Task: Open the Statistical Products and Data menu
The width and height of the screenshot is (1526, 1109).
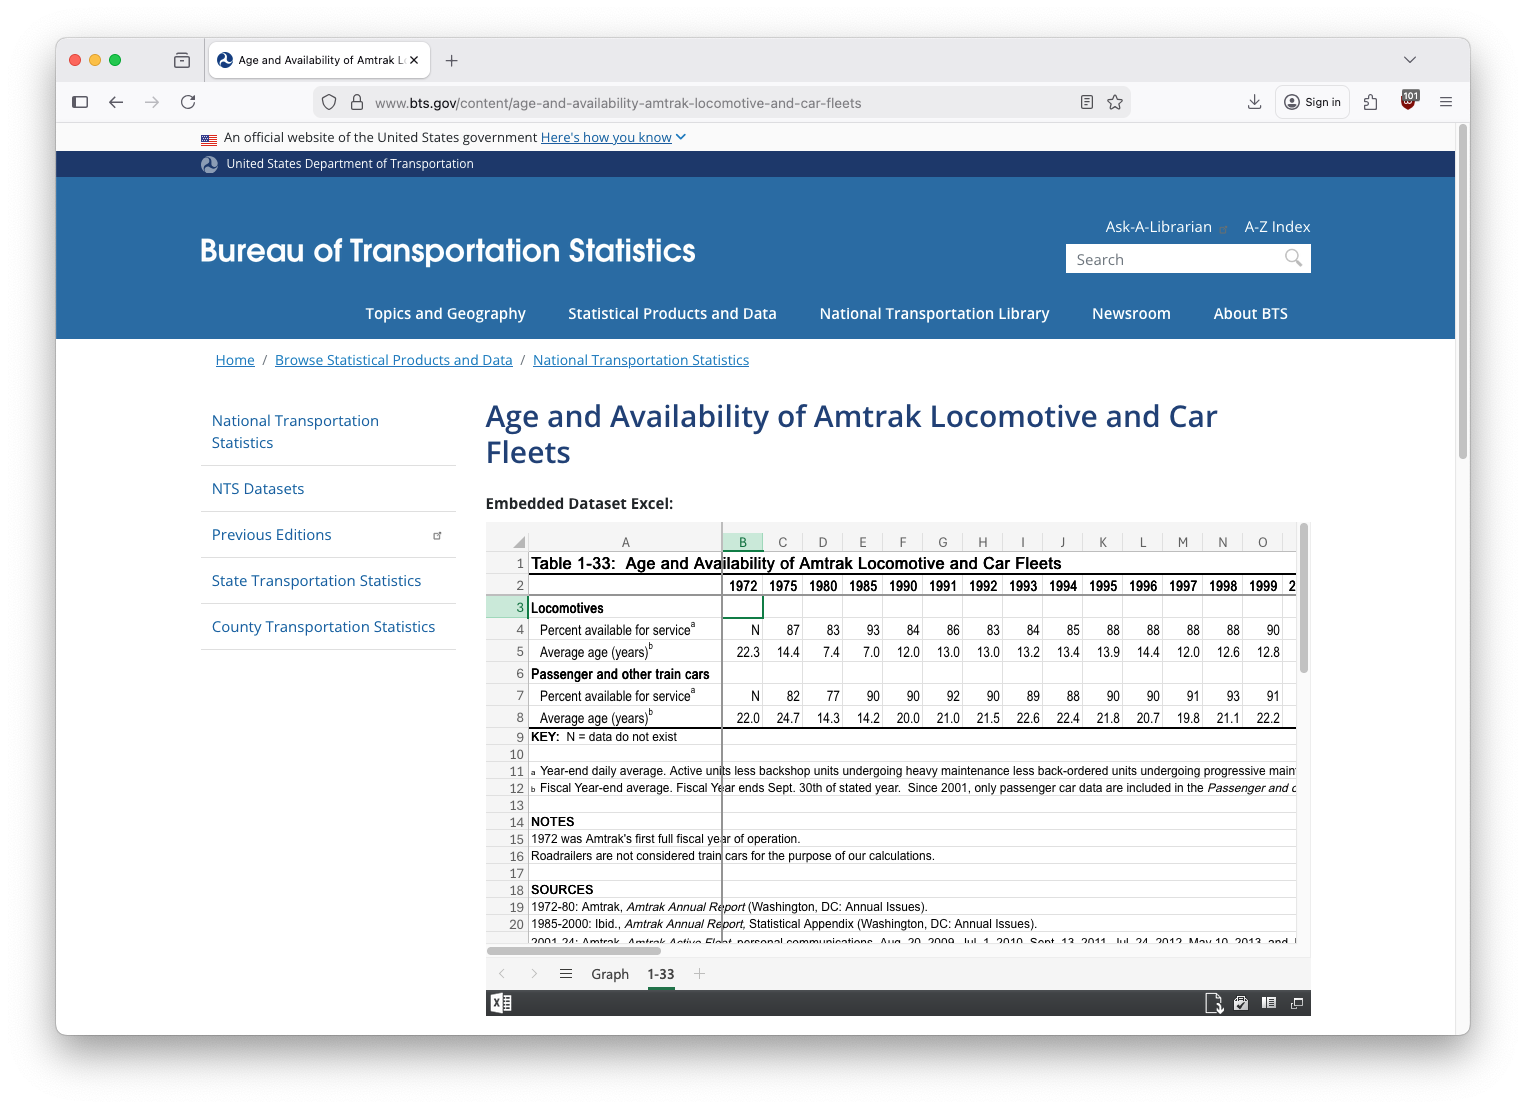Action: coord(672,313)
